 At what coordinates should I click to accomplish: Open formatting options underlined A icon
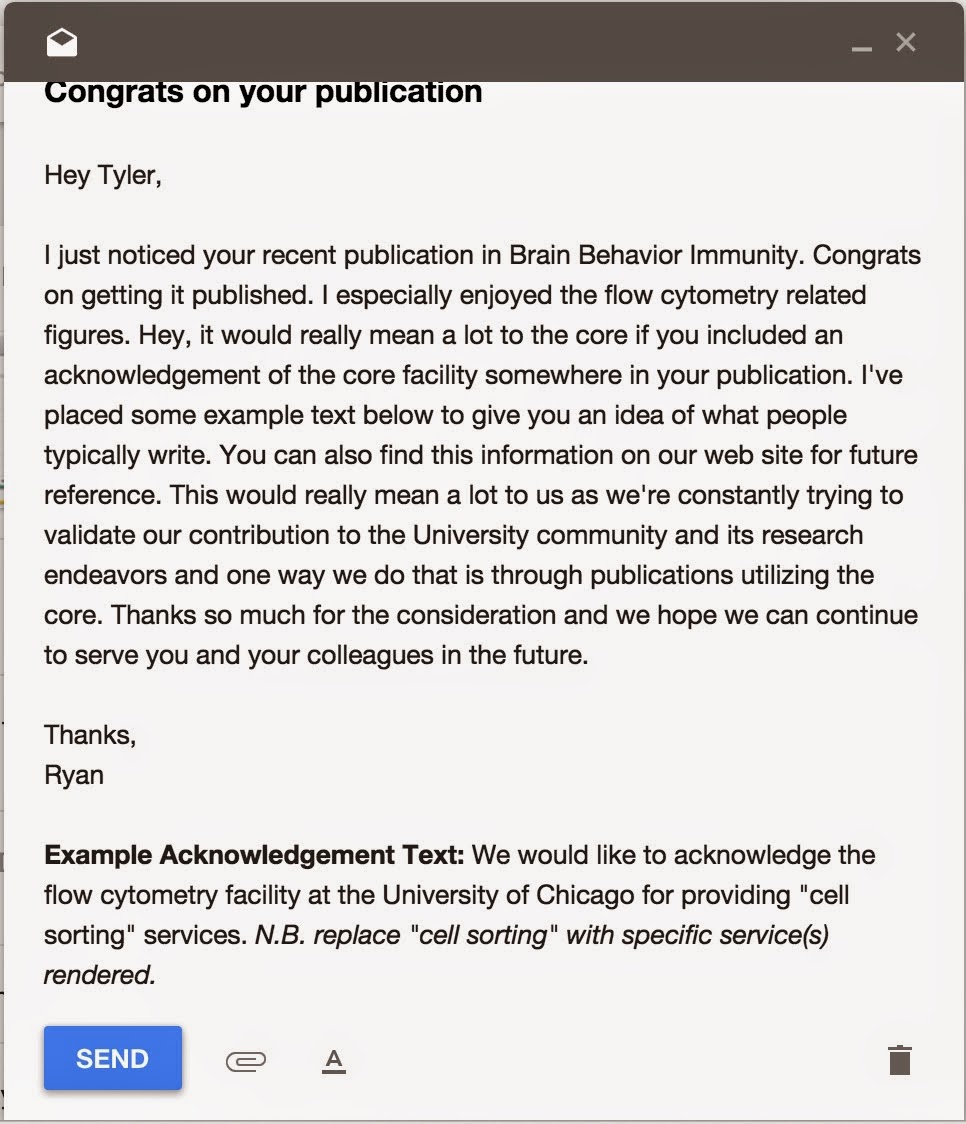click(x=334, y=1061)
